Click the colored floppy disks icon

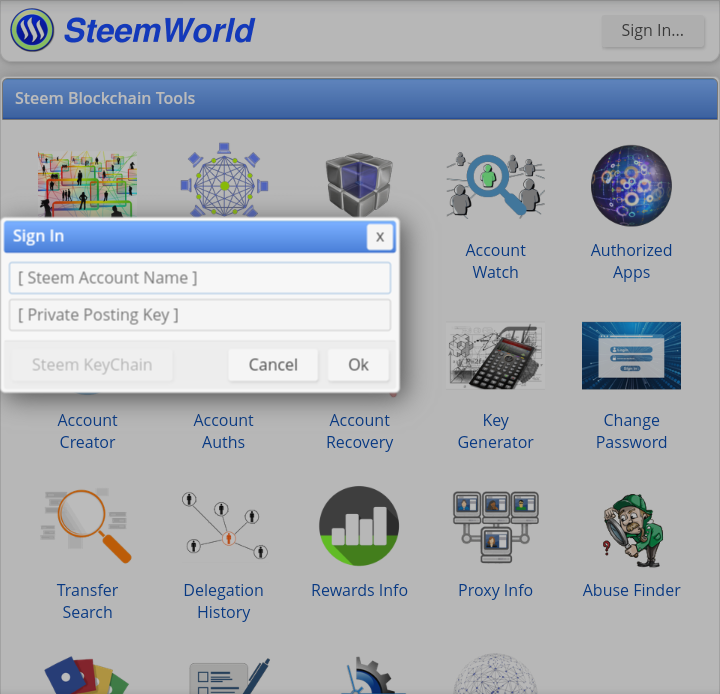point(86,675)
